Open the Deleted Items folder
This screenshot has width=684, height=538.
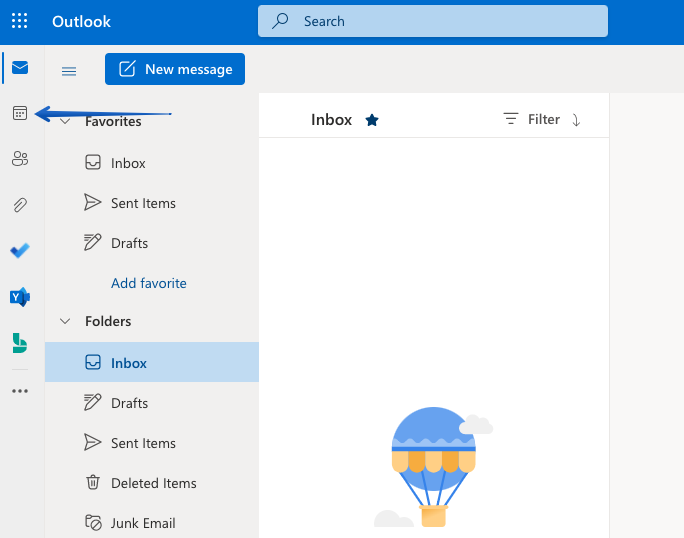click(x=153, y=483)
